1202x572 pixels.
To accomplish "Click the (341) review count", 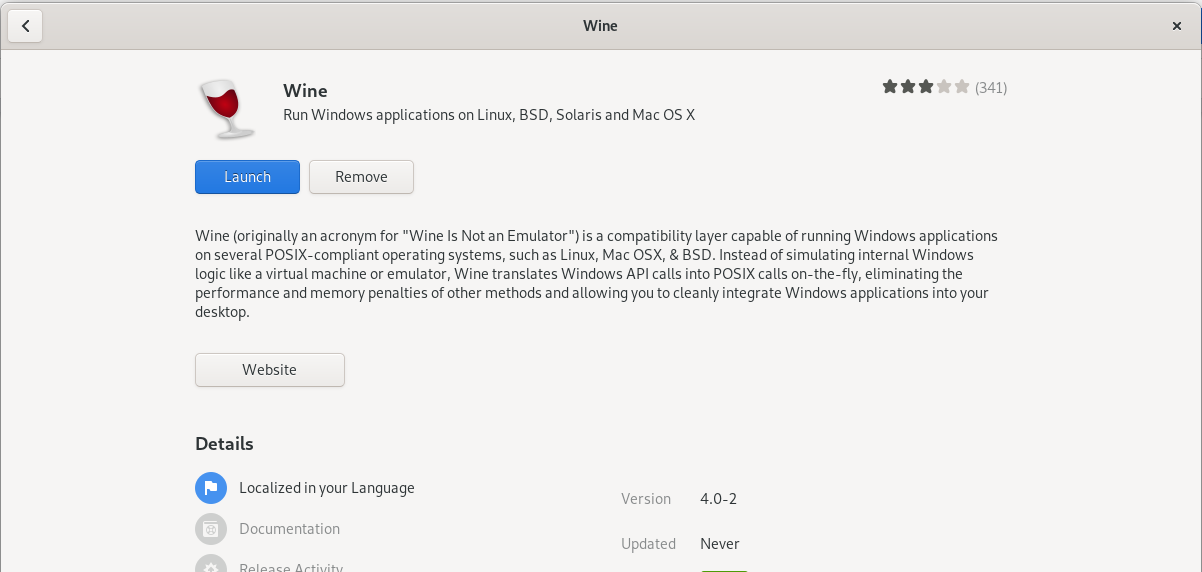I will click(x=991, y=87).
